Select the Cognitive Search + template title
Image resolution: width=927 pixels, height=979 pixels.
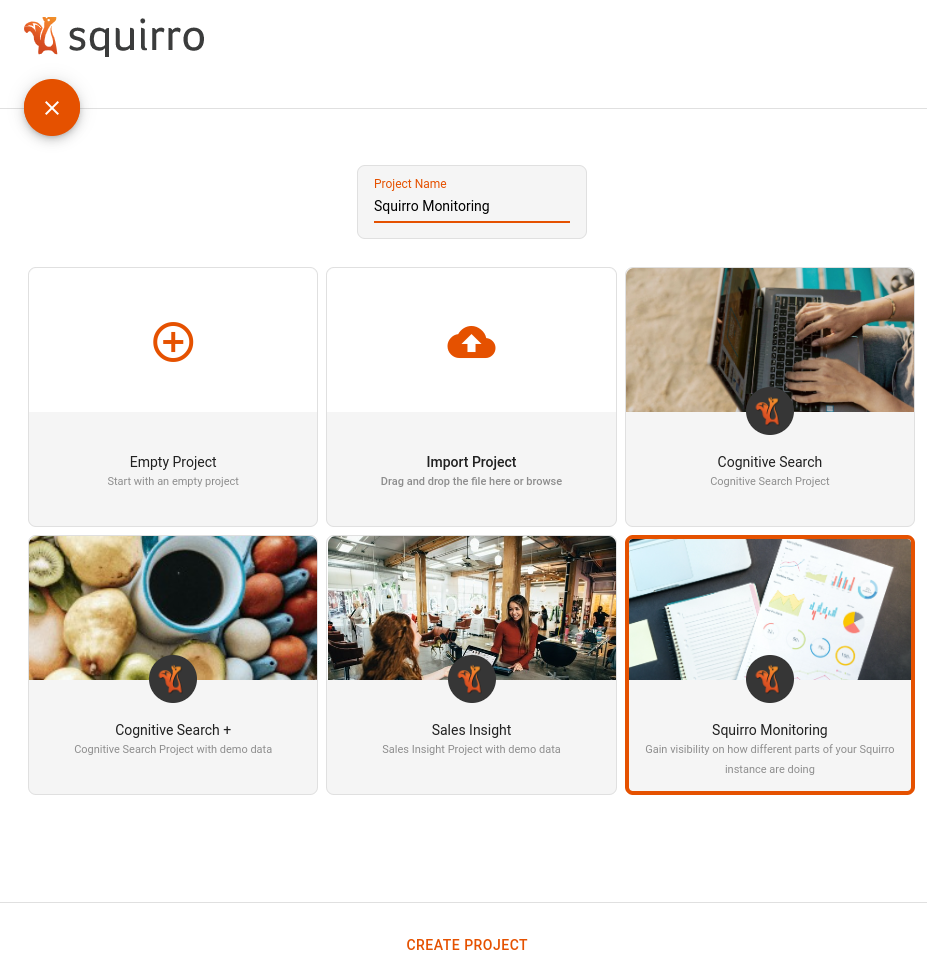click(x=173, y=730)
